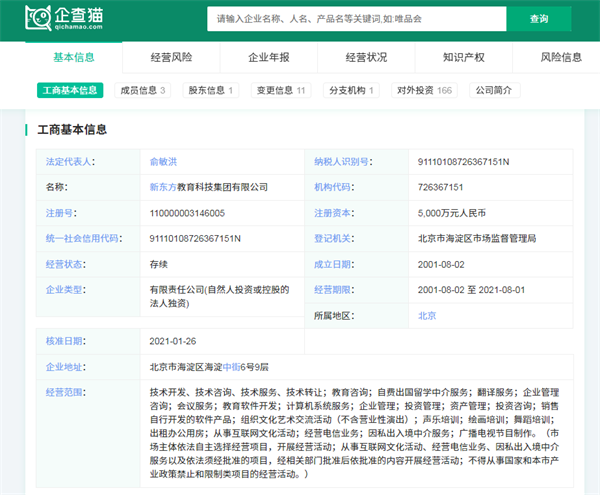Select the 风险信息 tab
Viewport: 600px width, 495px height.
coord(560,57)
